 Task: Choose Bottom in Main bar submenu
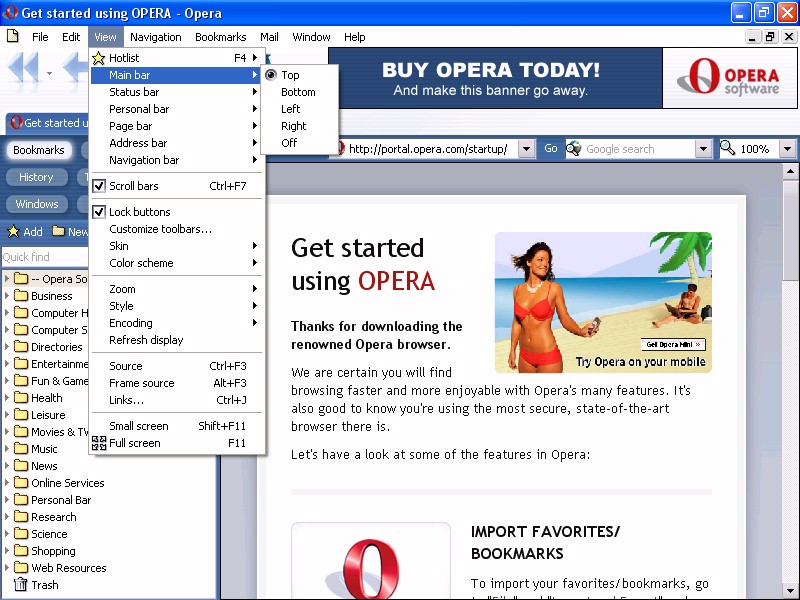[297, 92]
